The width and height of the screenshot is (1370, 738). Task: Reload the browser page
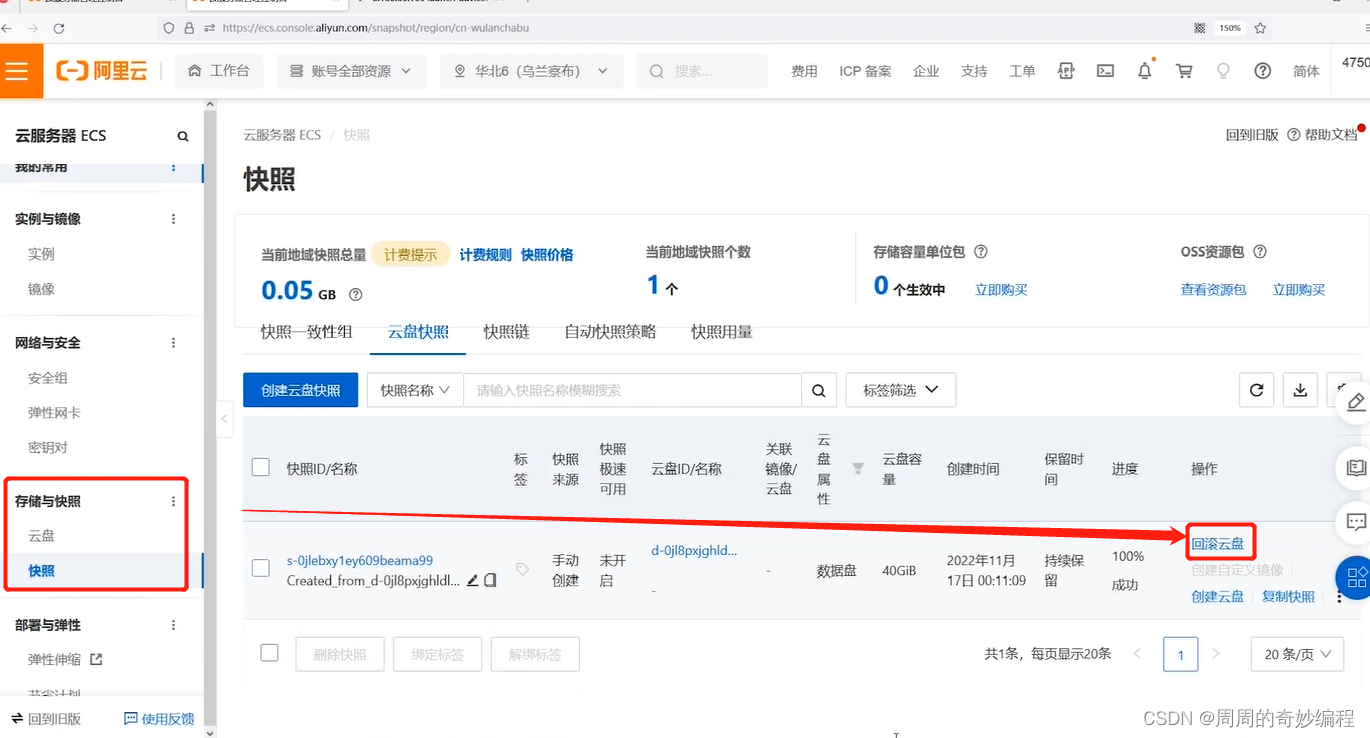click(x=59, y=29)
